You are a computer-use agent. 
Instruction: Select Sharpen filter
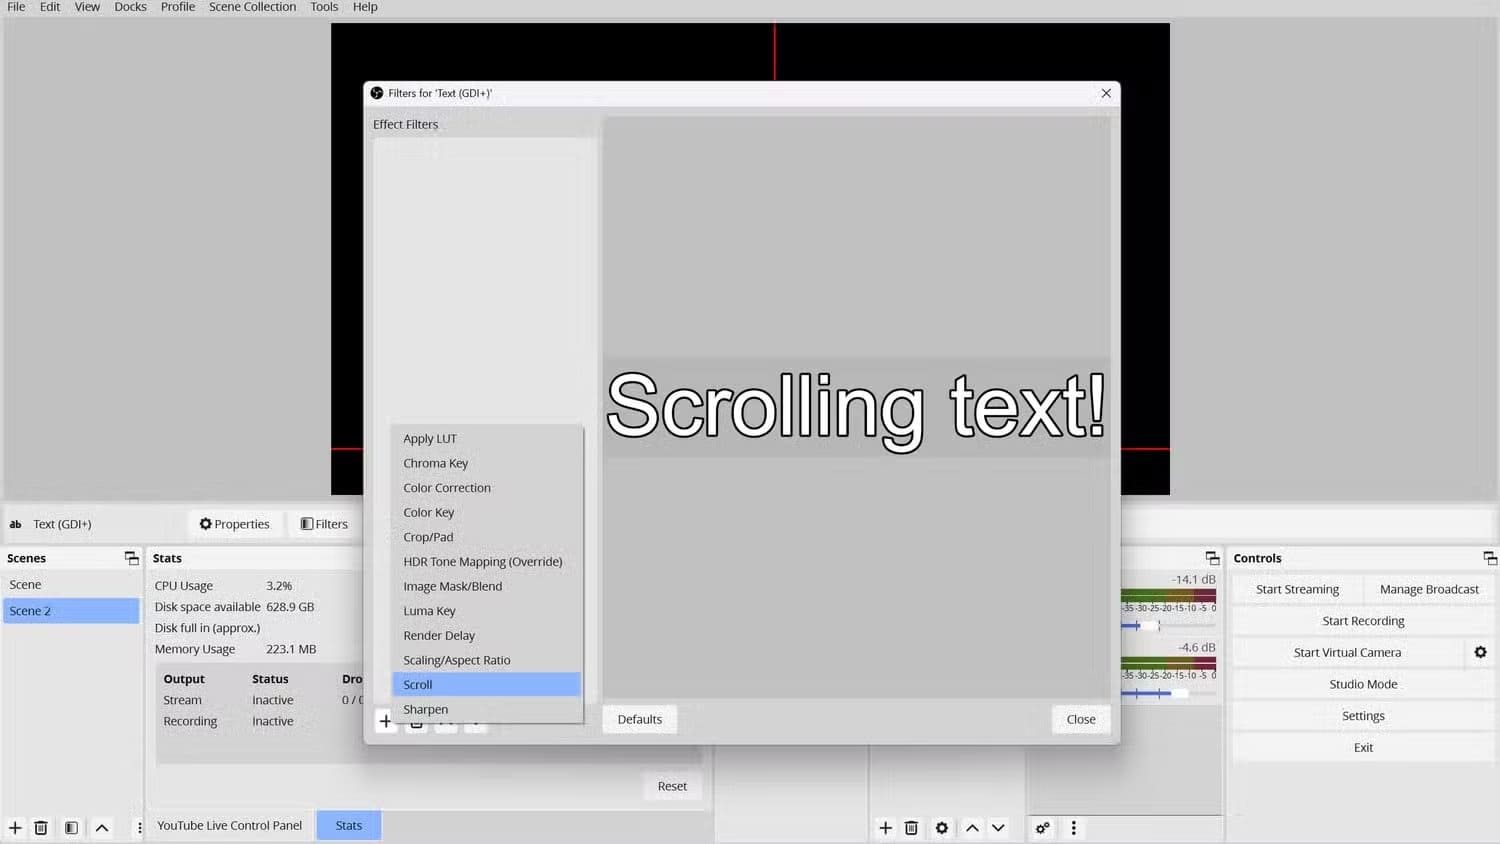pos(487,709)
